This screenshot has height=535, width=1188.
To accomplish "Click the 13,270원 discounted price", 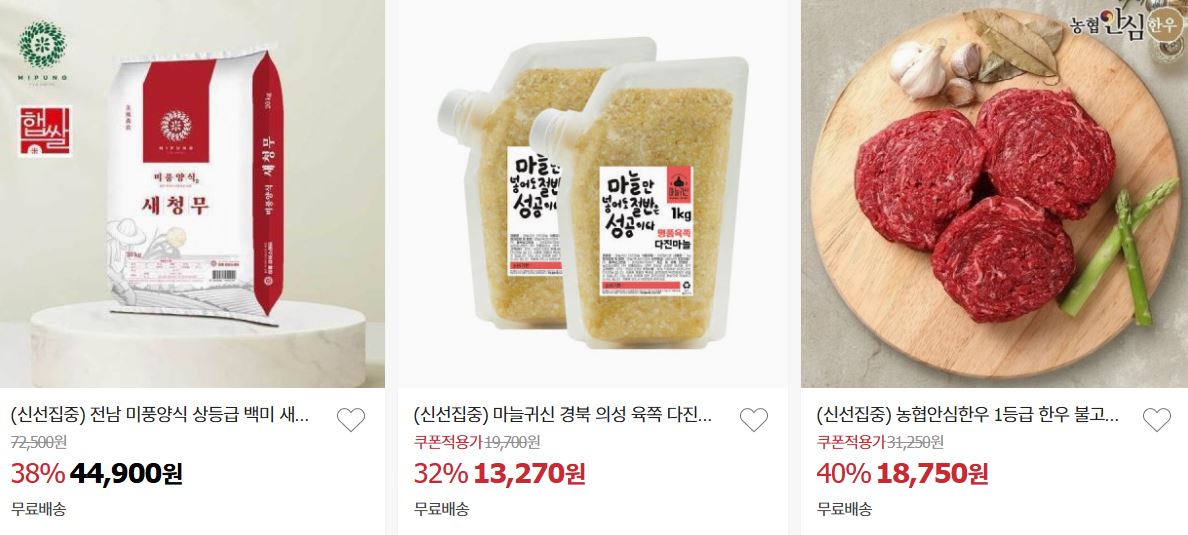I will pyautogui.click(x=529, y=474).
